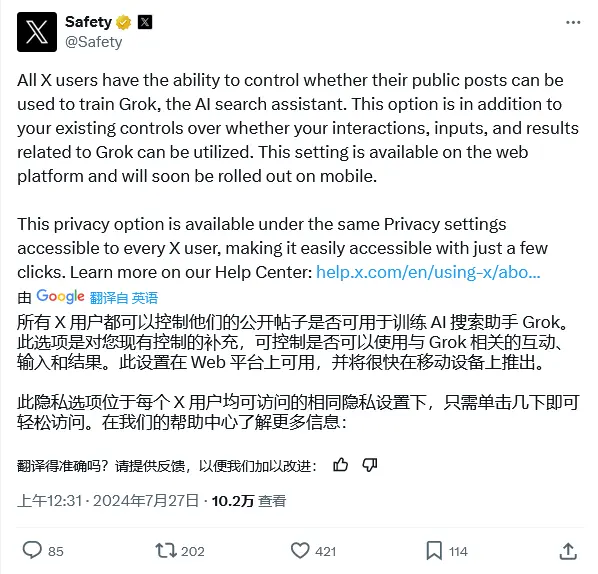
Task: Bookmark the post with the bookmark icon
Action: coord(434,551)
